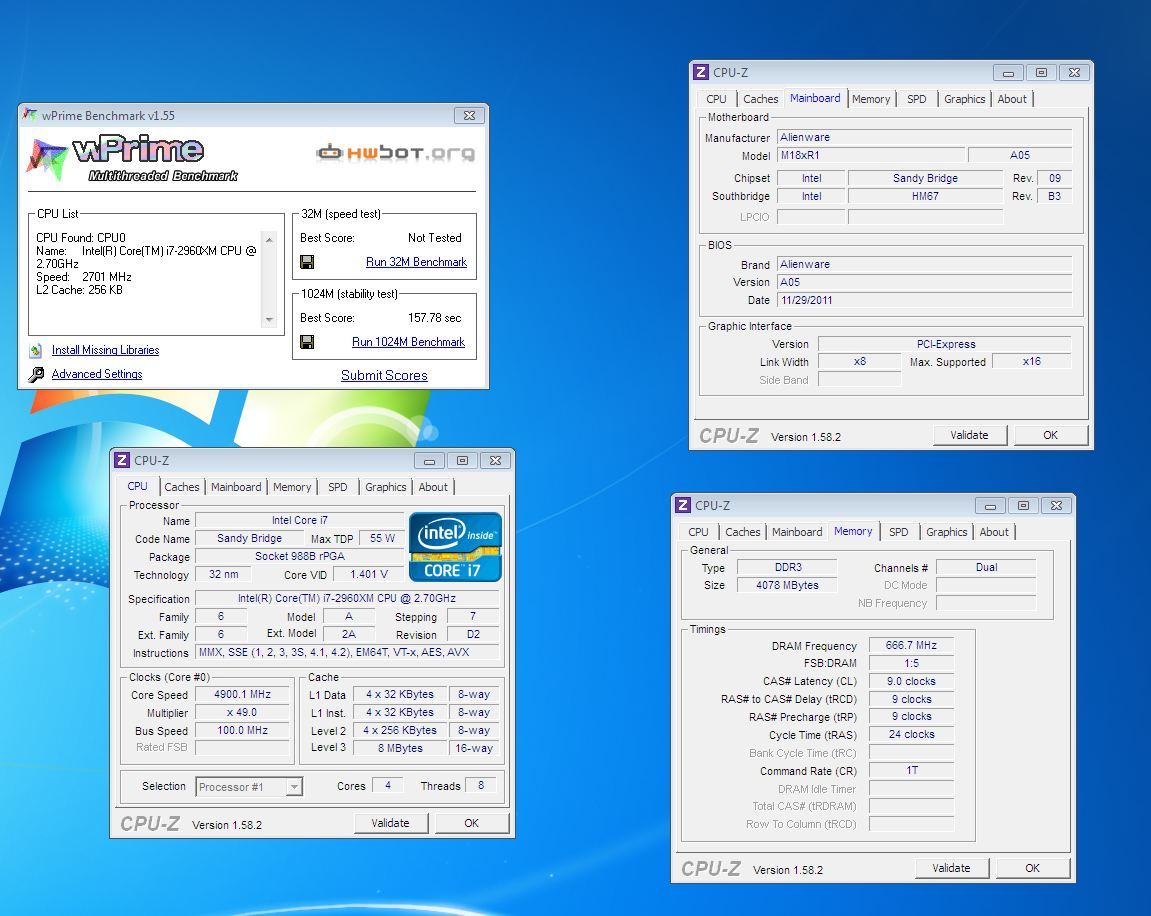This screenshot has width=1151, height=916.
Task: Open Install Missing Libraries link
Action: pos(105,350)
